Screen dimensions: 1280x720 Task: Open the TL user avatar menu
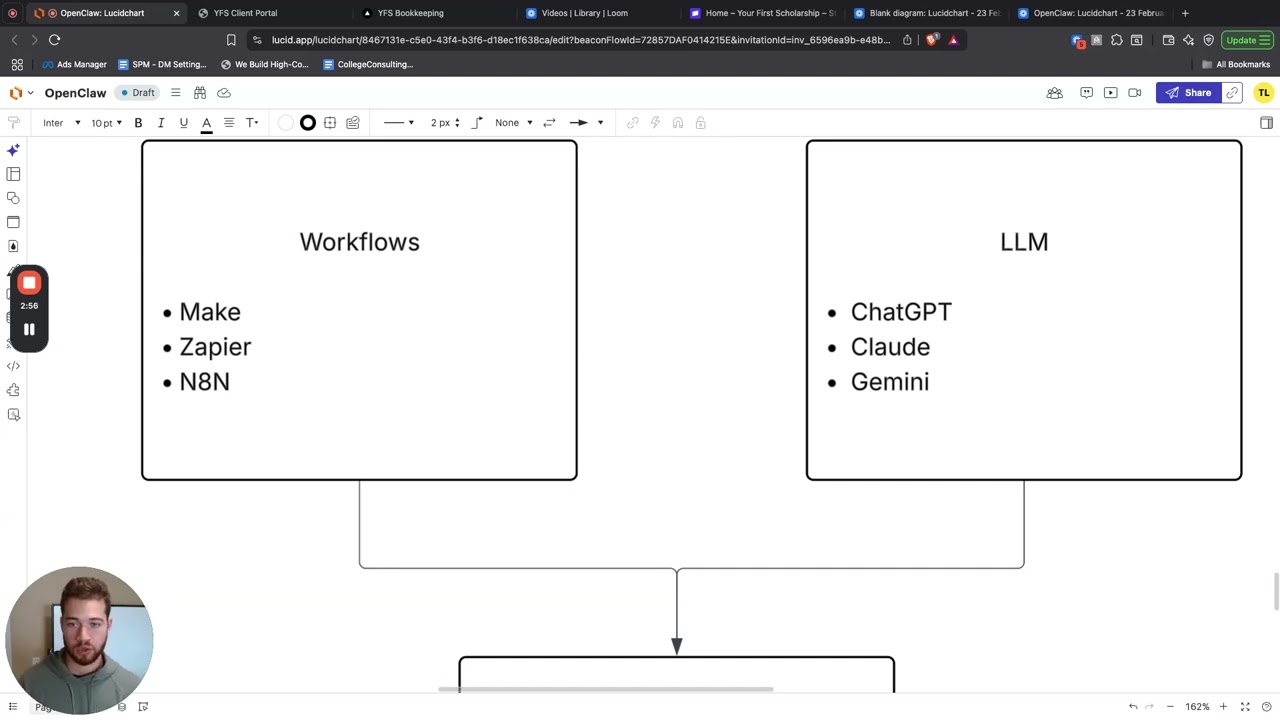pyautogui.click(x=1264, y=93)
